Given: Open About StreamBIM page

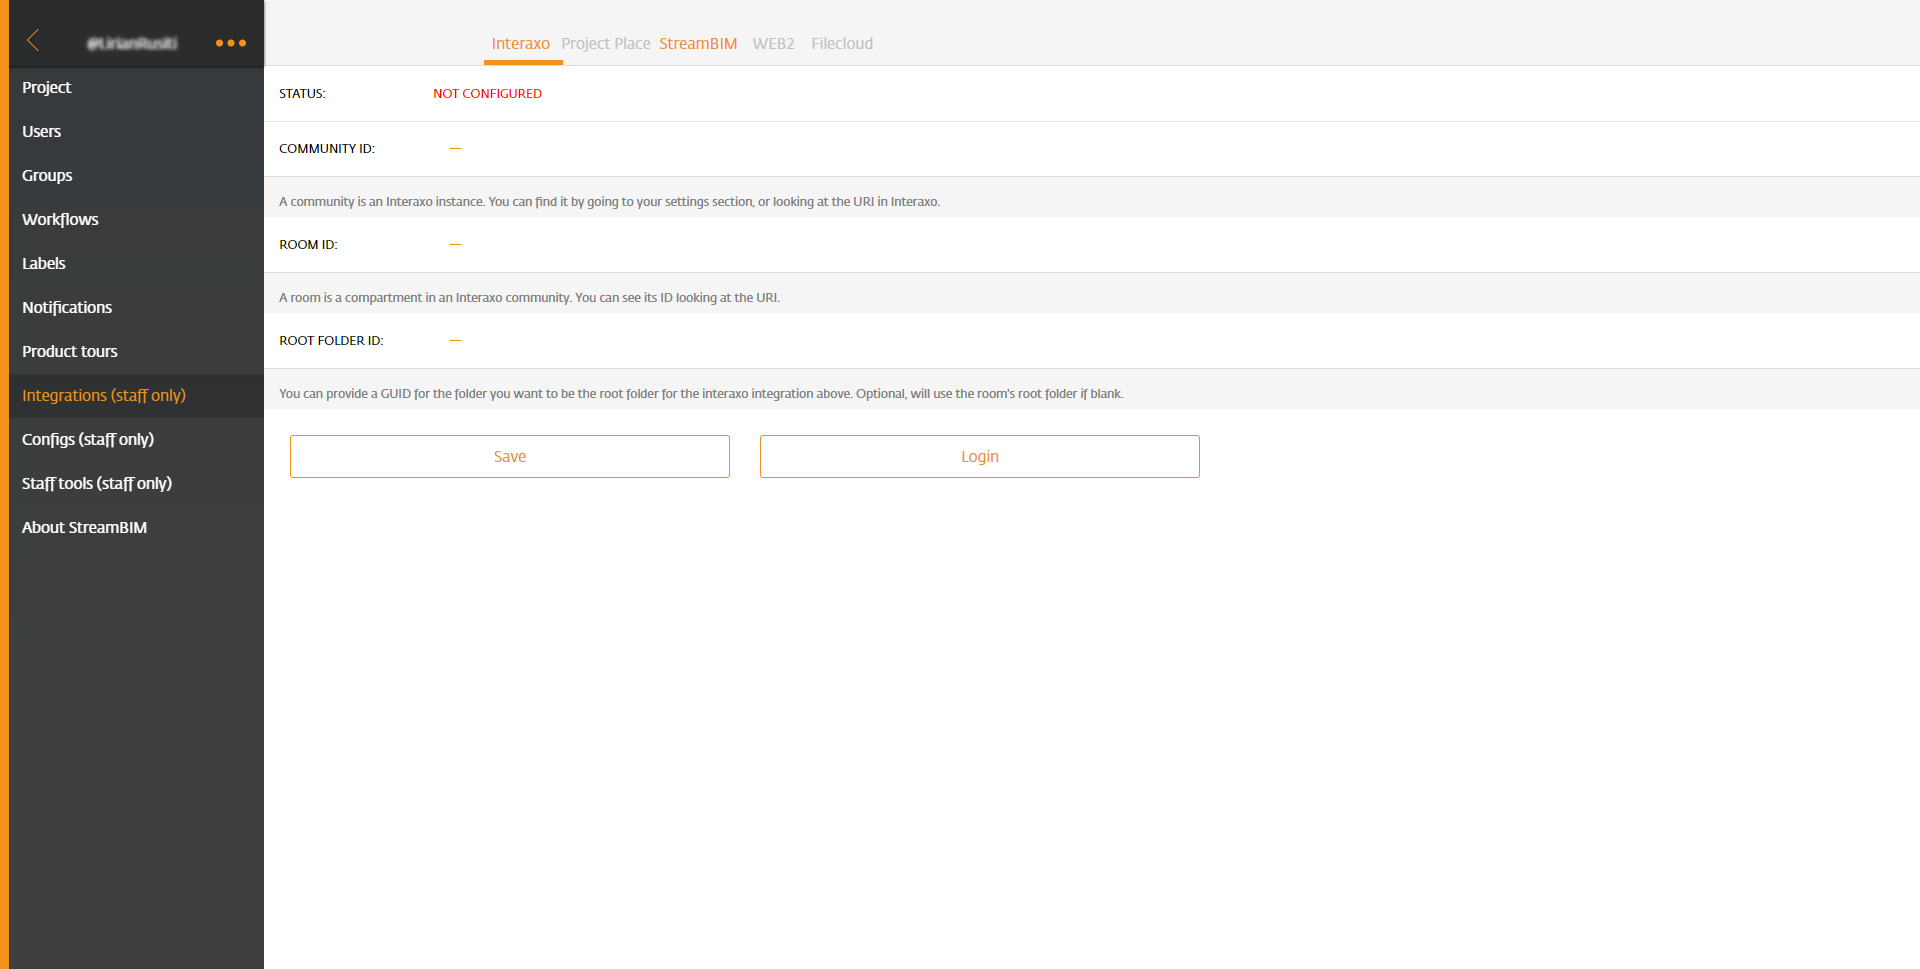Looking at the screenshot, I should coord(136,527).
